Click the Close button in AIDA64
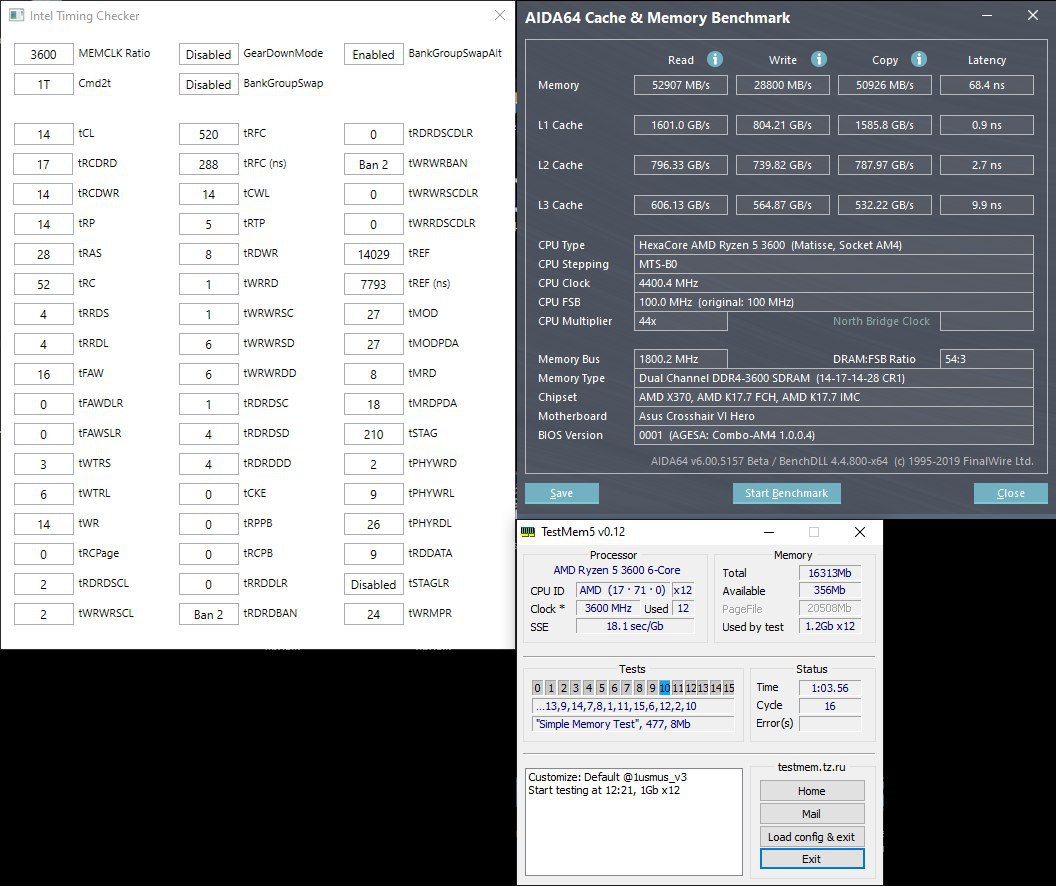The height and width of the screenshot is (886, 1056). tap(1010, 493)
